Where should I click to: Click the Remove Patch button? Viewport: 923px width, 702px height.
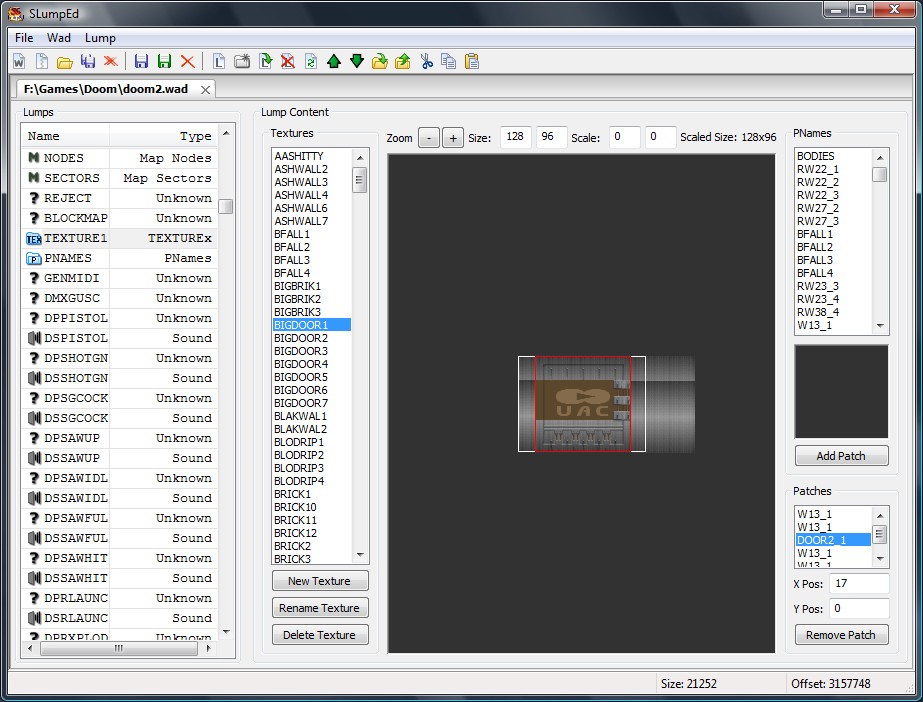841,635
